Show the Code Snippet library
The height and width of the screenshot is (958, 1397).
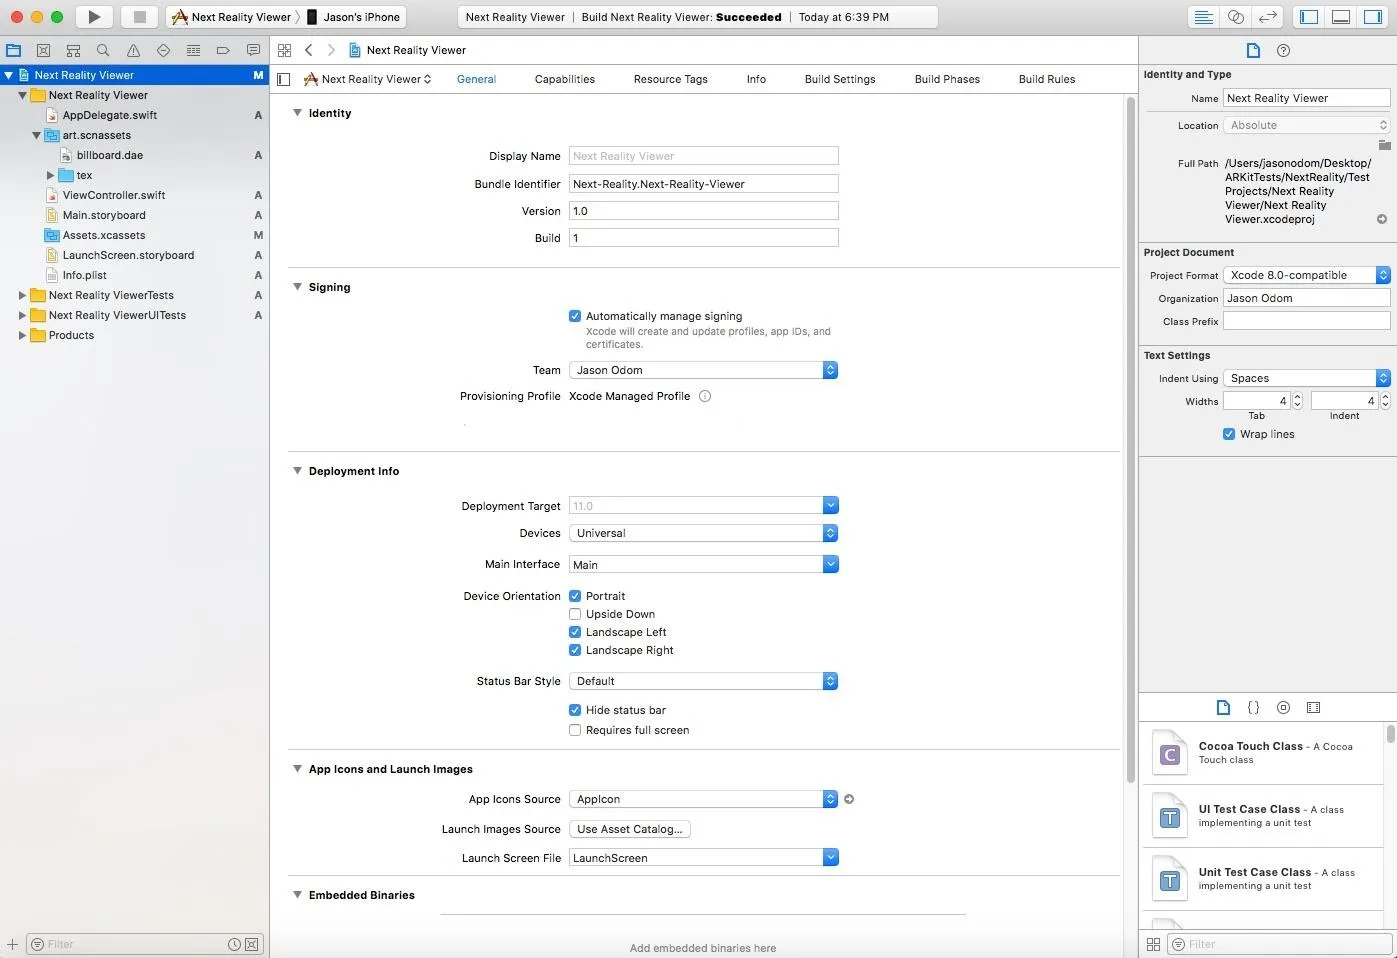(1253, 707)
